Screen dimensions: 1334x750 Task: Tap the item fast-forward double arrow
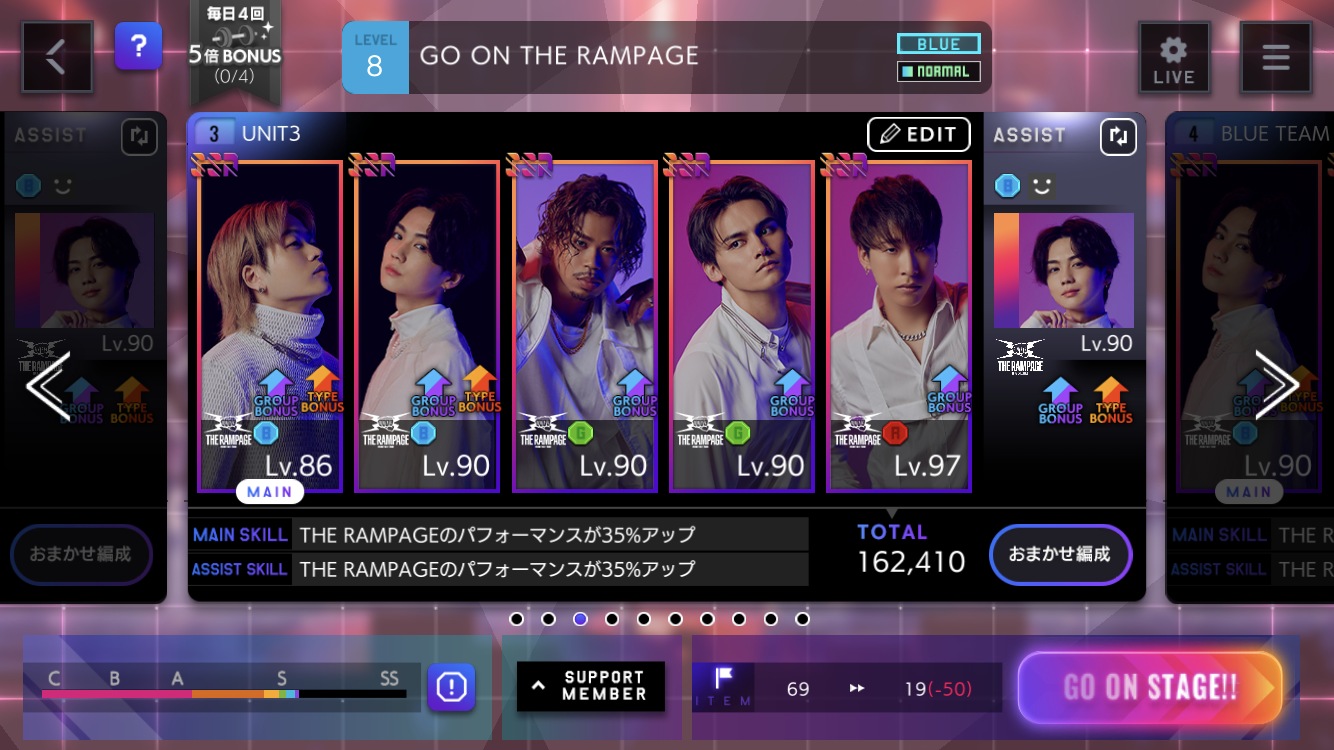click(x=857, y=688)
